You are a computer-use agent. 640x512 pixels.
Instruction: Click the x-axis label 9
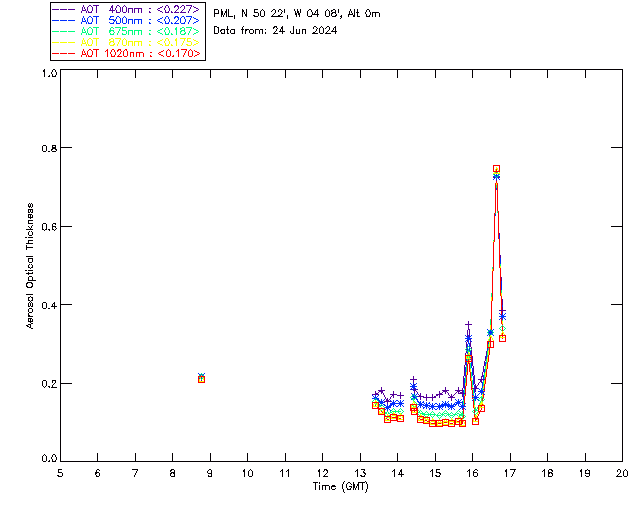point(210,473)
